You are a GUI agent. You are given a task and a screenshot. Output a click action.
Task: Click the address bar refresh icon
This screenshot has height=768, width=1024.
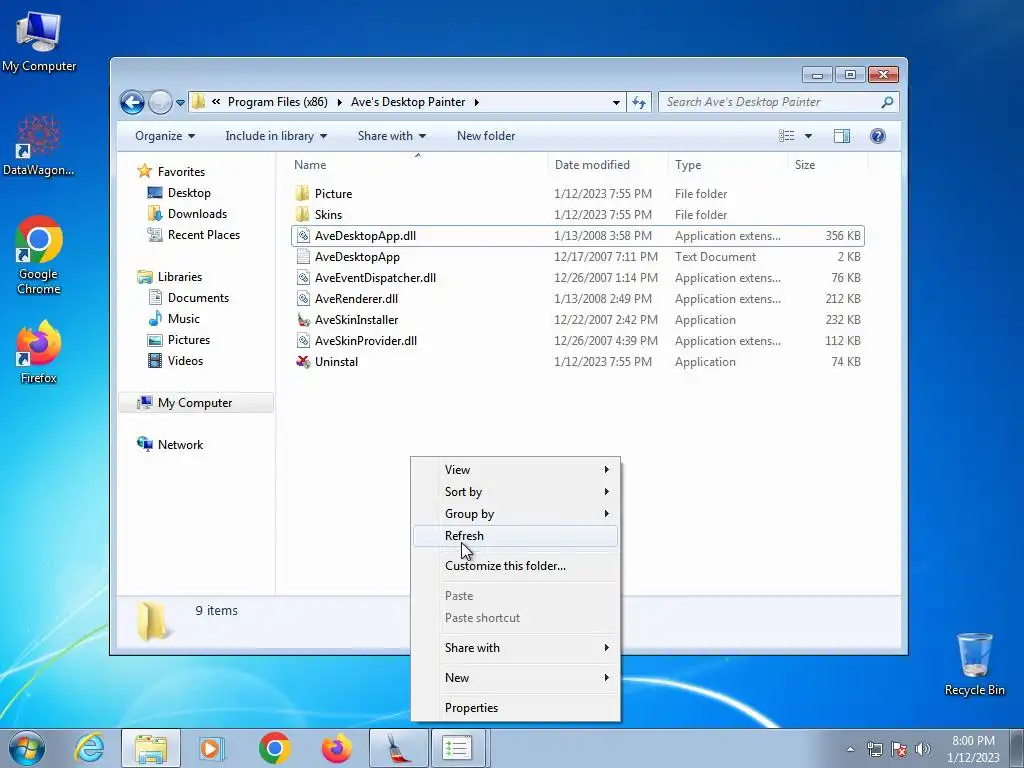[x=639, y=102]
